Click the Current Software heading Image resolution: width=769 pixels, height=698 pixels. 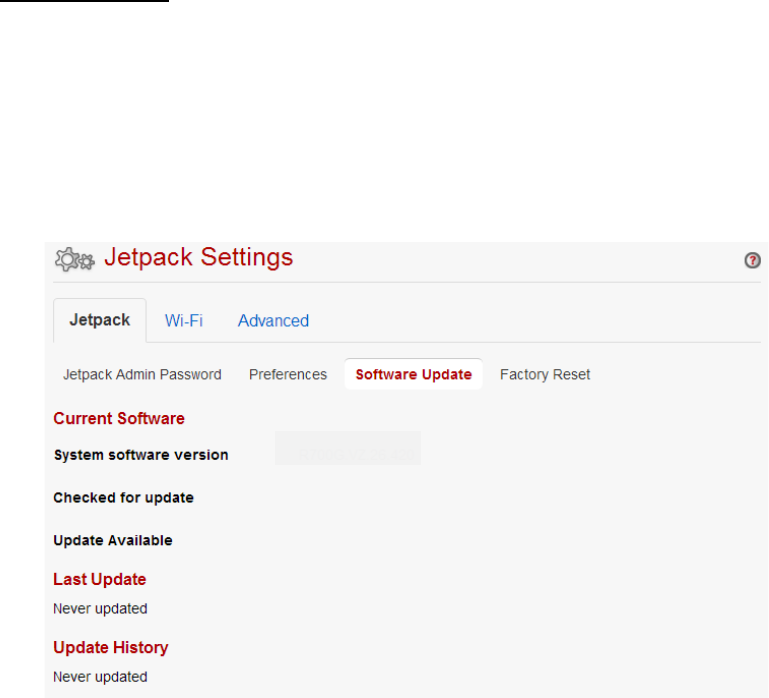pos(119,418)
